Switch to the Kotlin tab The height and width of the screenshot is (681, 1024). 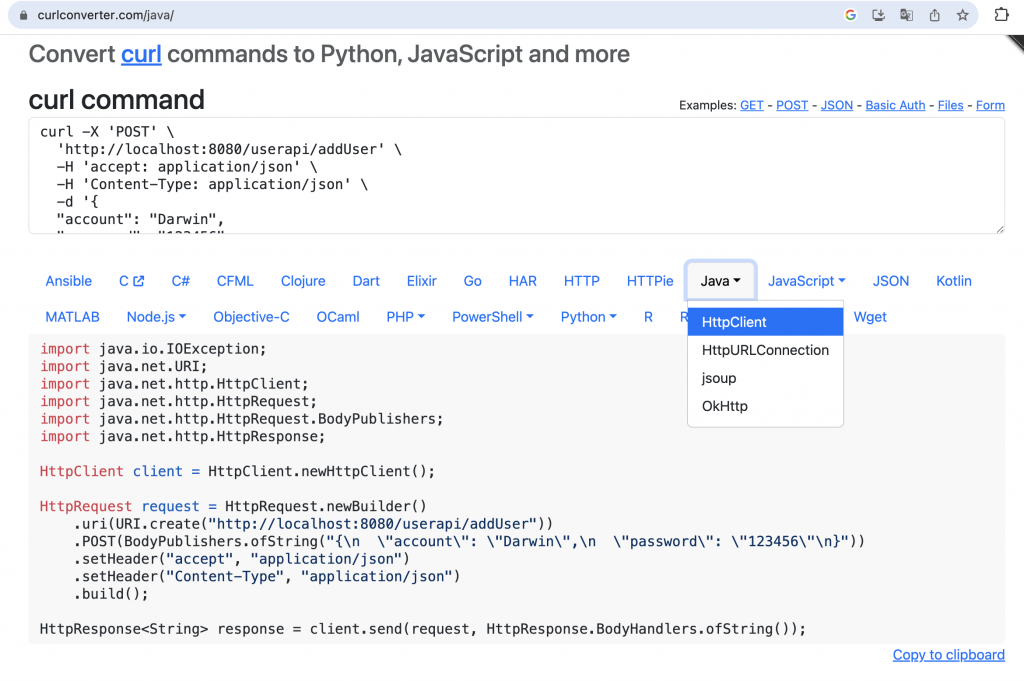(953, 281)
